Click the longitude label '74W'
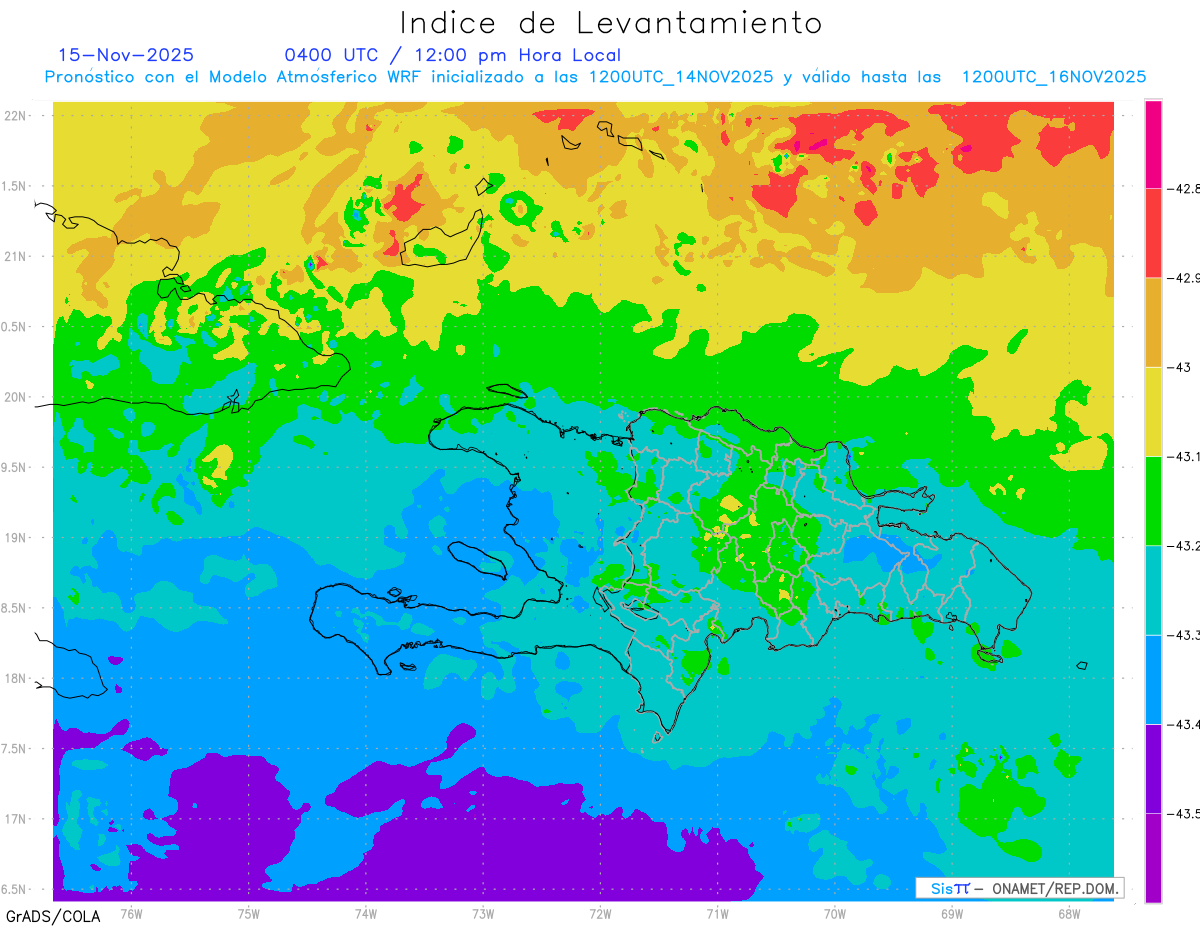This screenshot has width=1200, height=927. tap(366, 913)
